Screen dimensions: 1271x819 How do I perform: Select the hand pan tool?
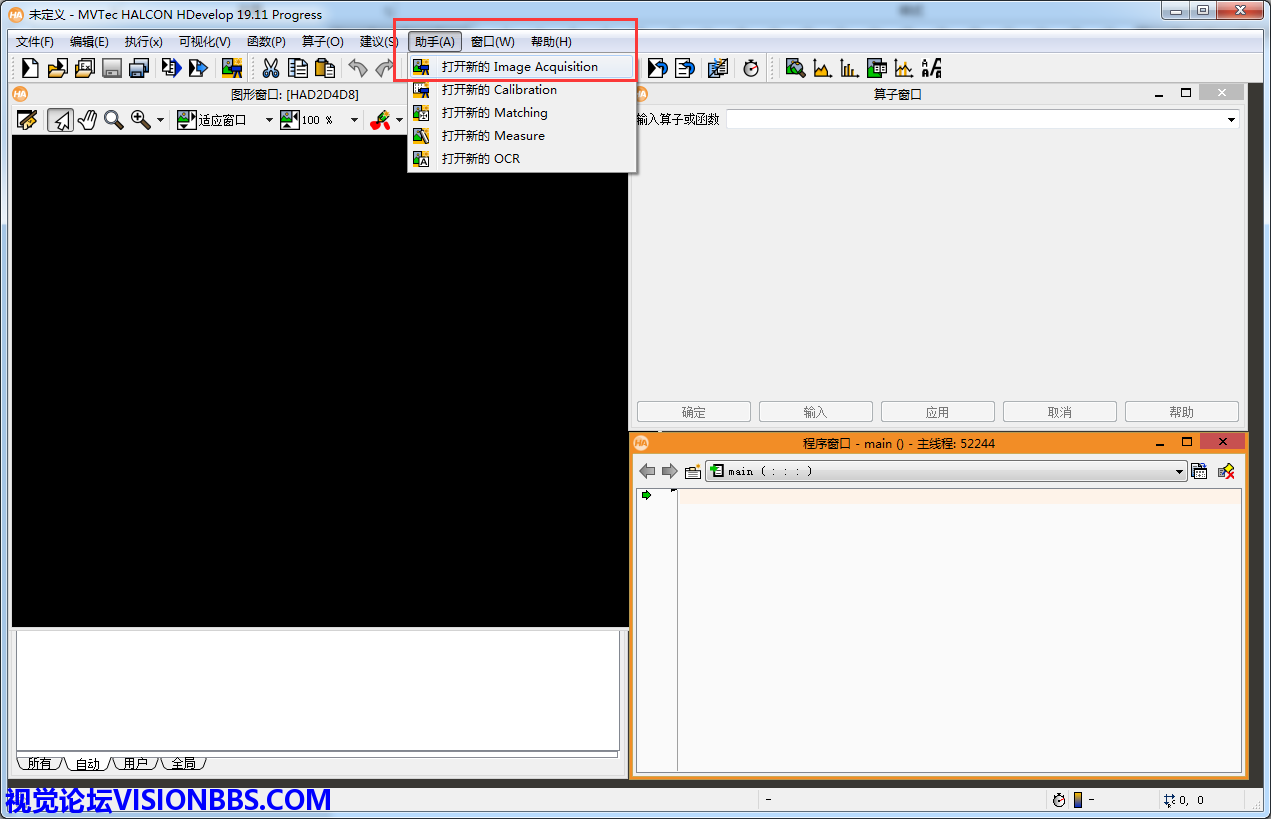pos(87,120)
